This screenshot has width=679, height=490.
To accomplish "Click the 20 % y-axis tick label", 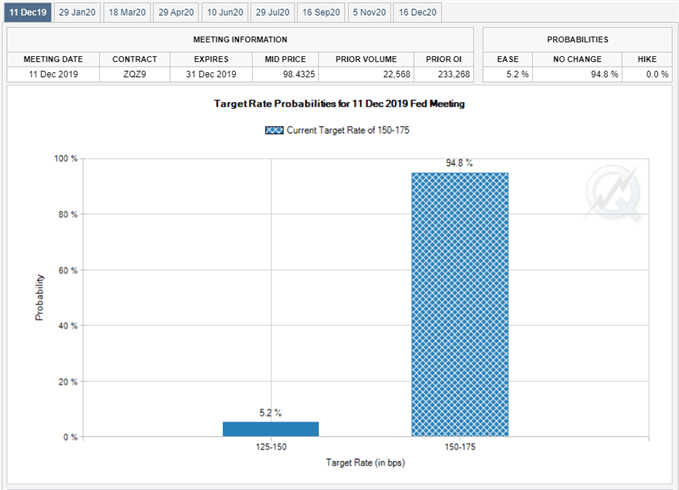I will click(x=68, y=382).
